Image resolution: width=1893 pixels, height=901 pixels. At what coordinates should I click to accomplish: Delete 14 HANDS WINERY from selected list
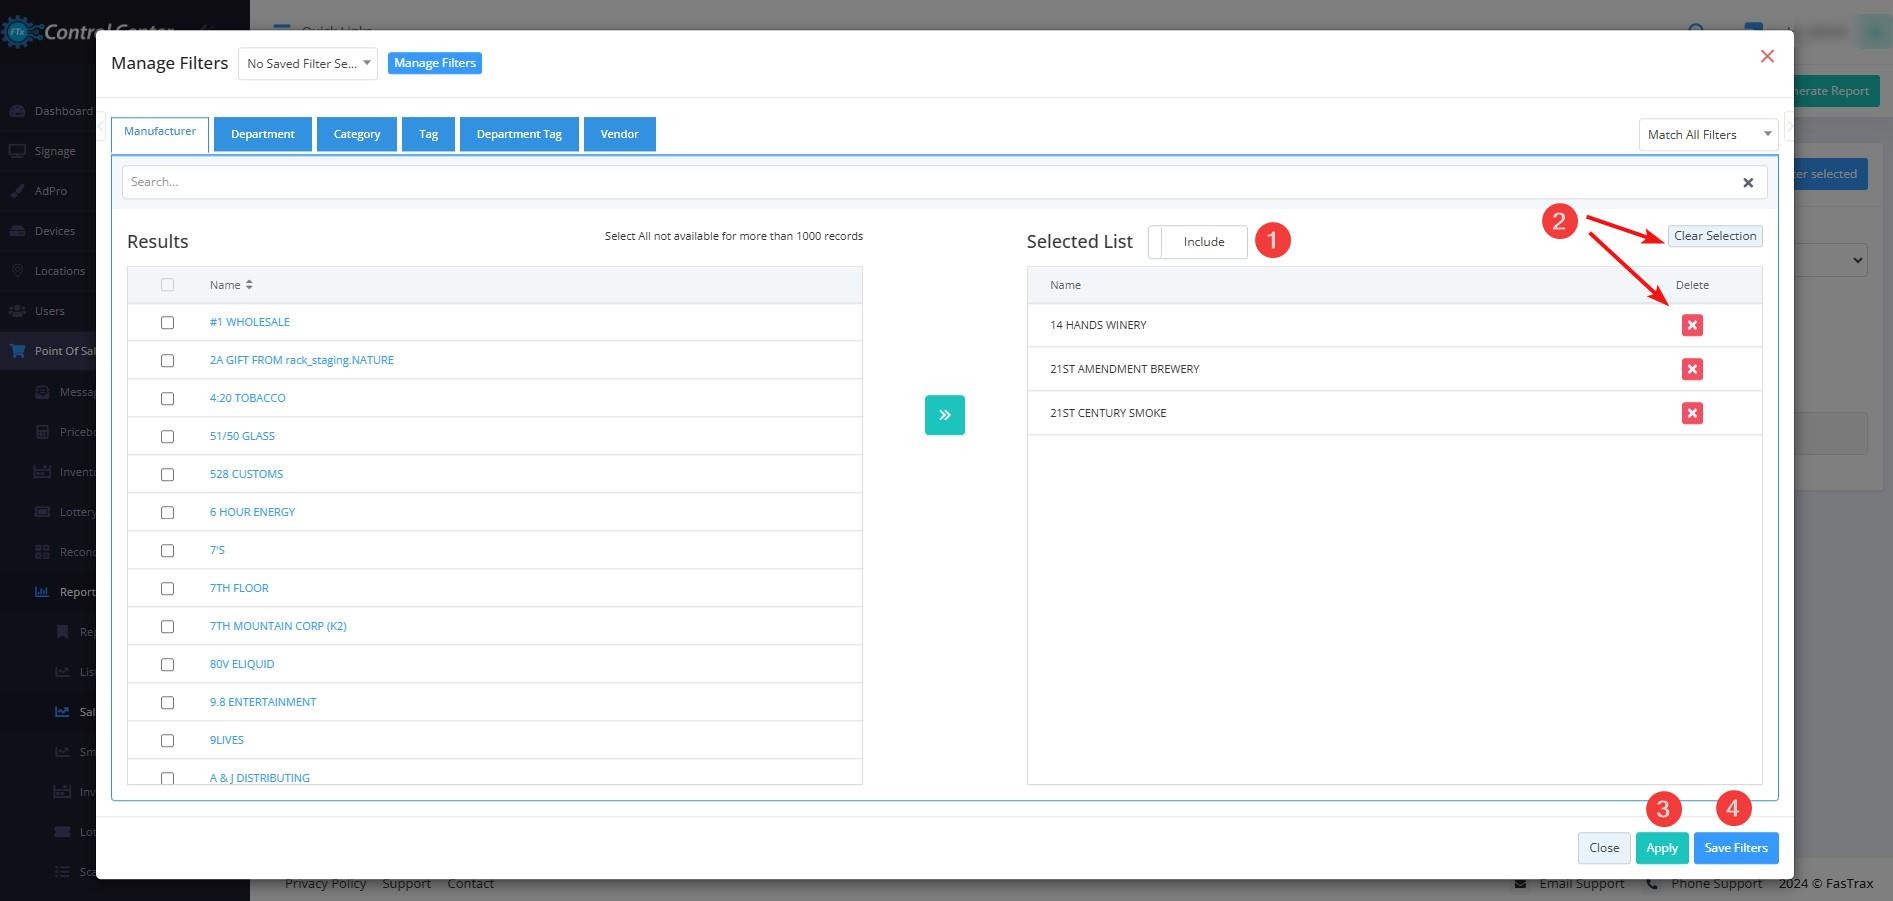(1692, 325)
